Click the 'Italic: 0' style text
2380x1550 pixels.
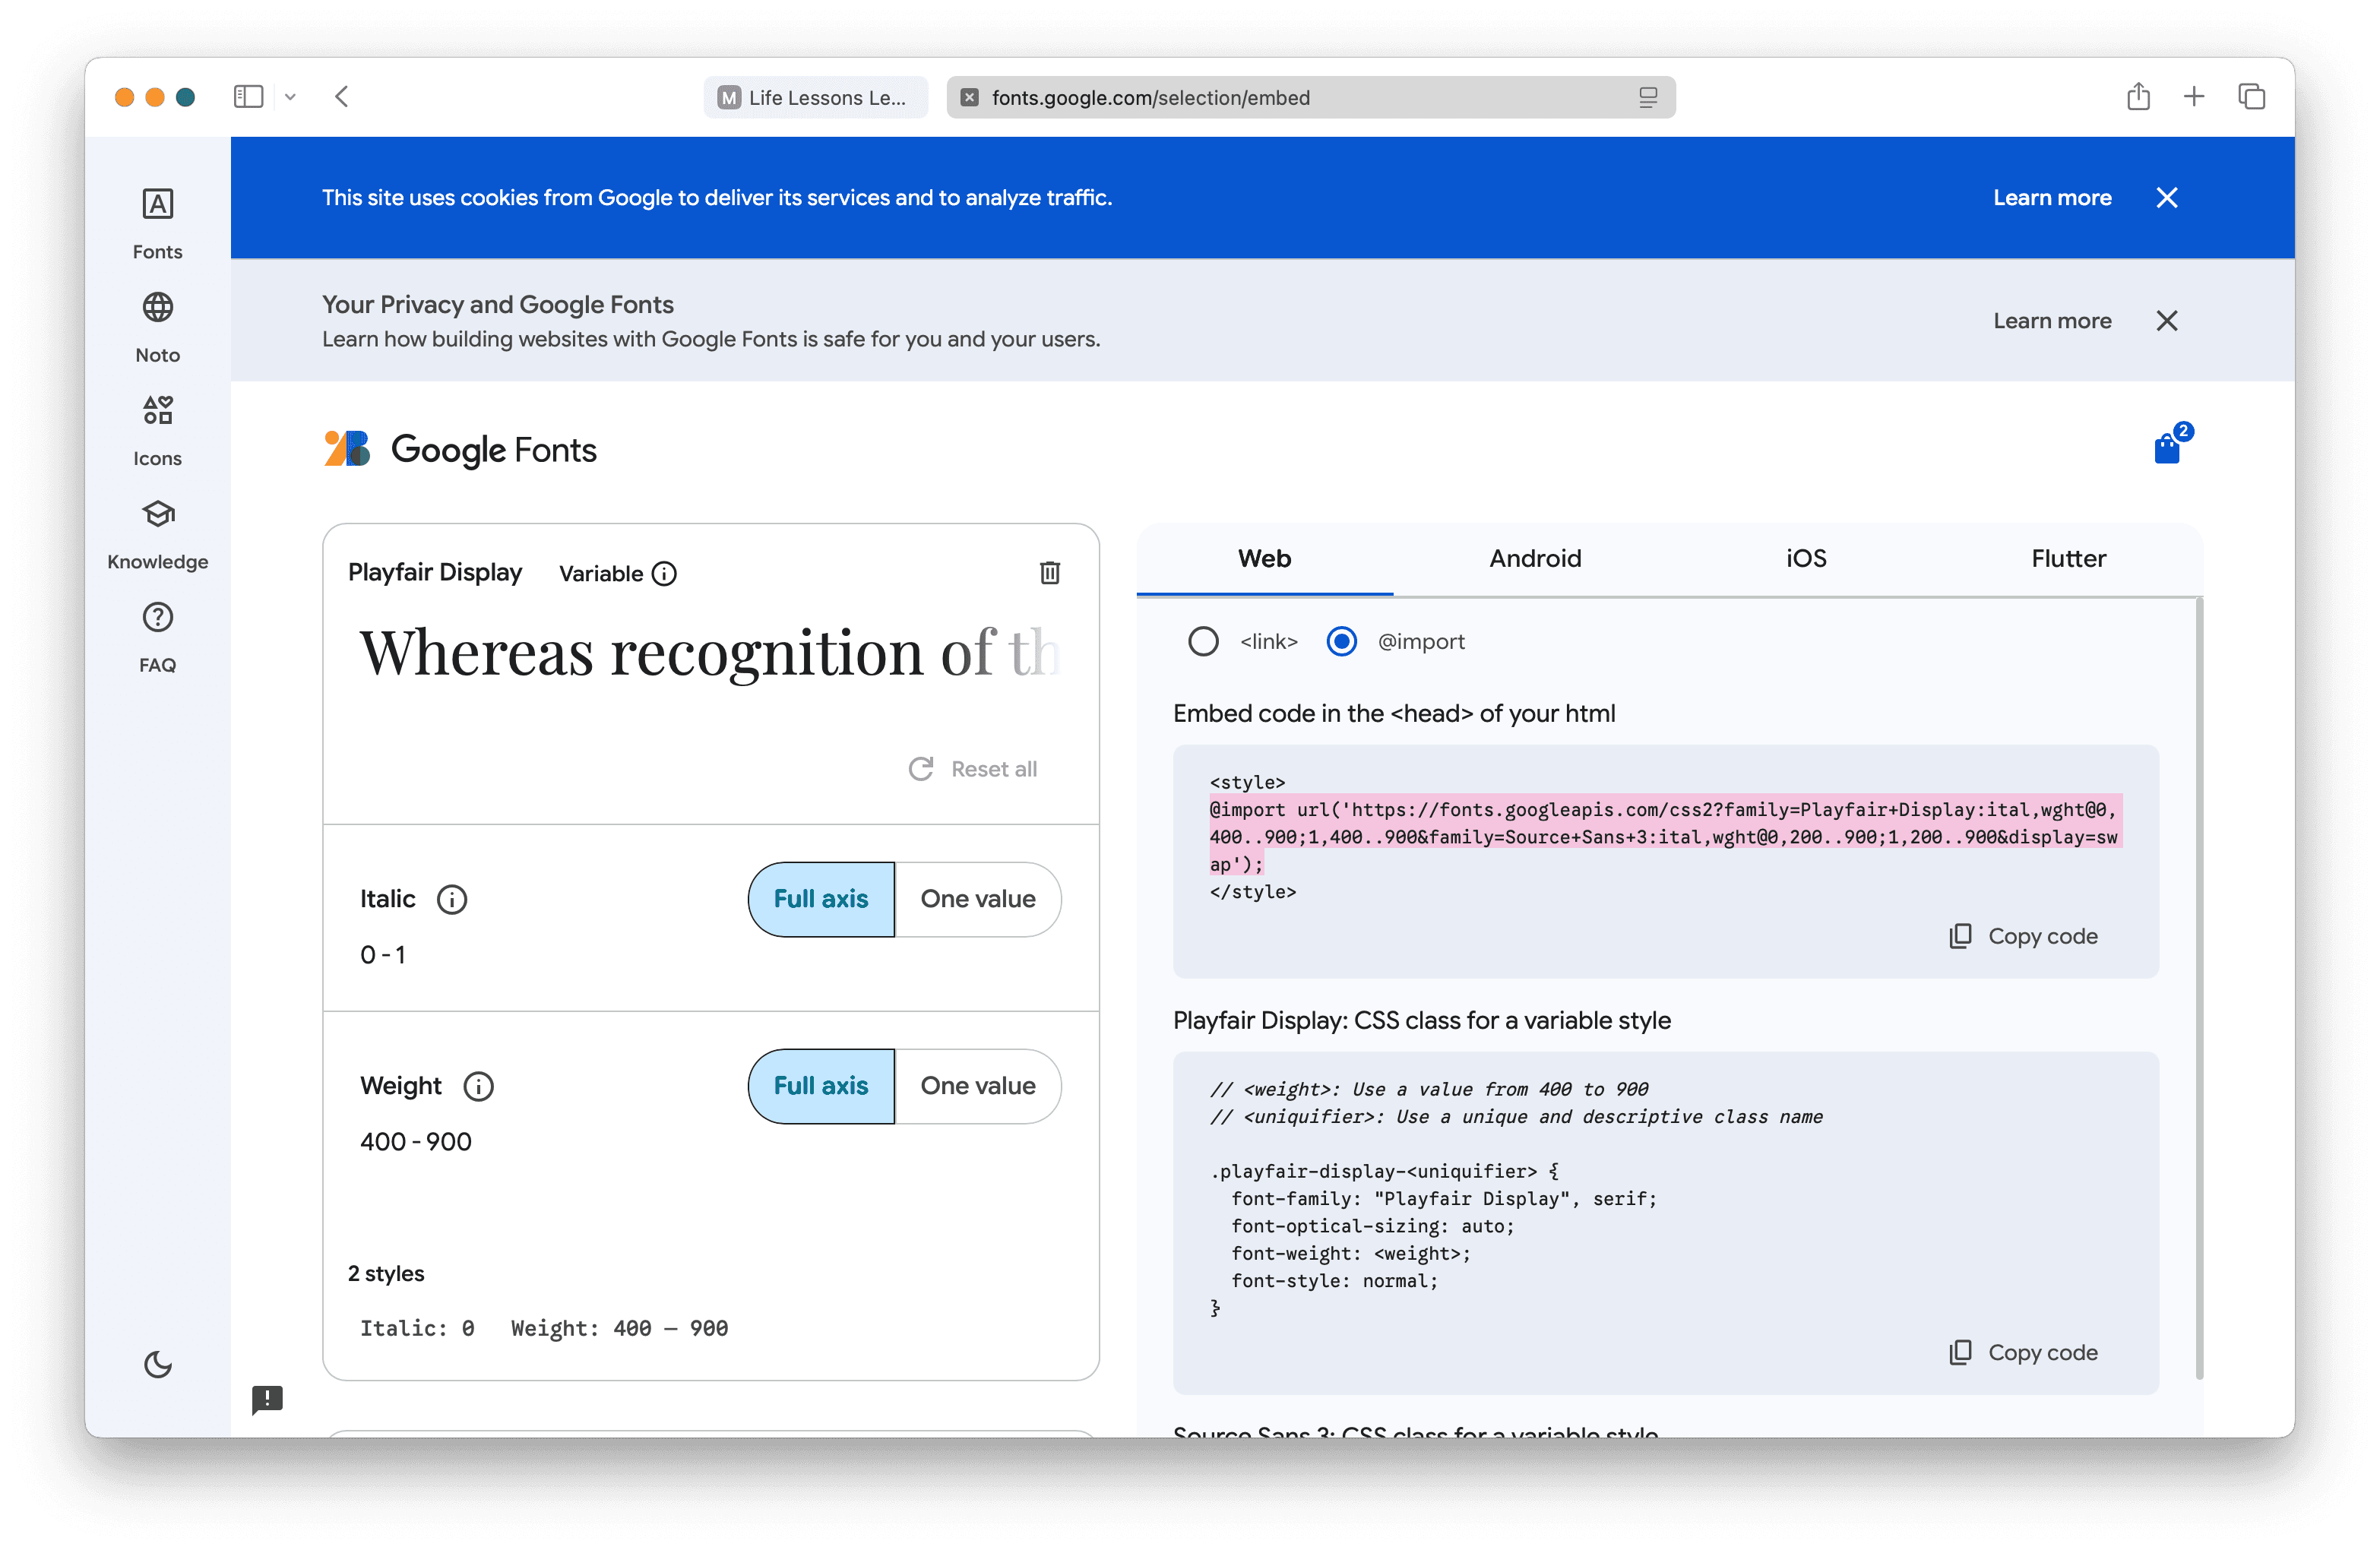417,1329
